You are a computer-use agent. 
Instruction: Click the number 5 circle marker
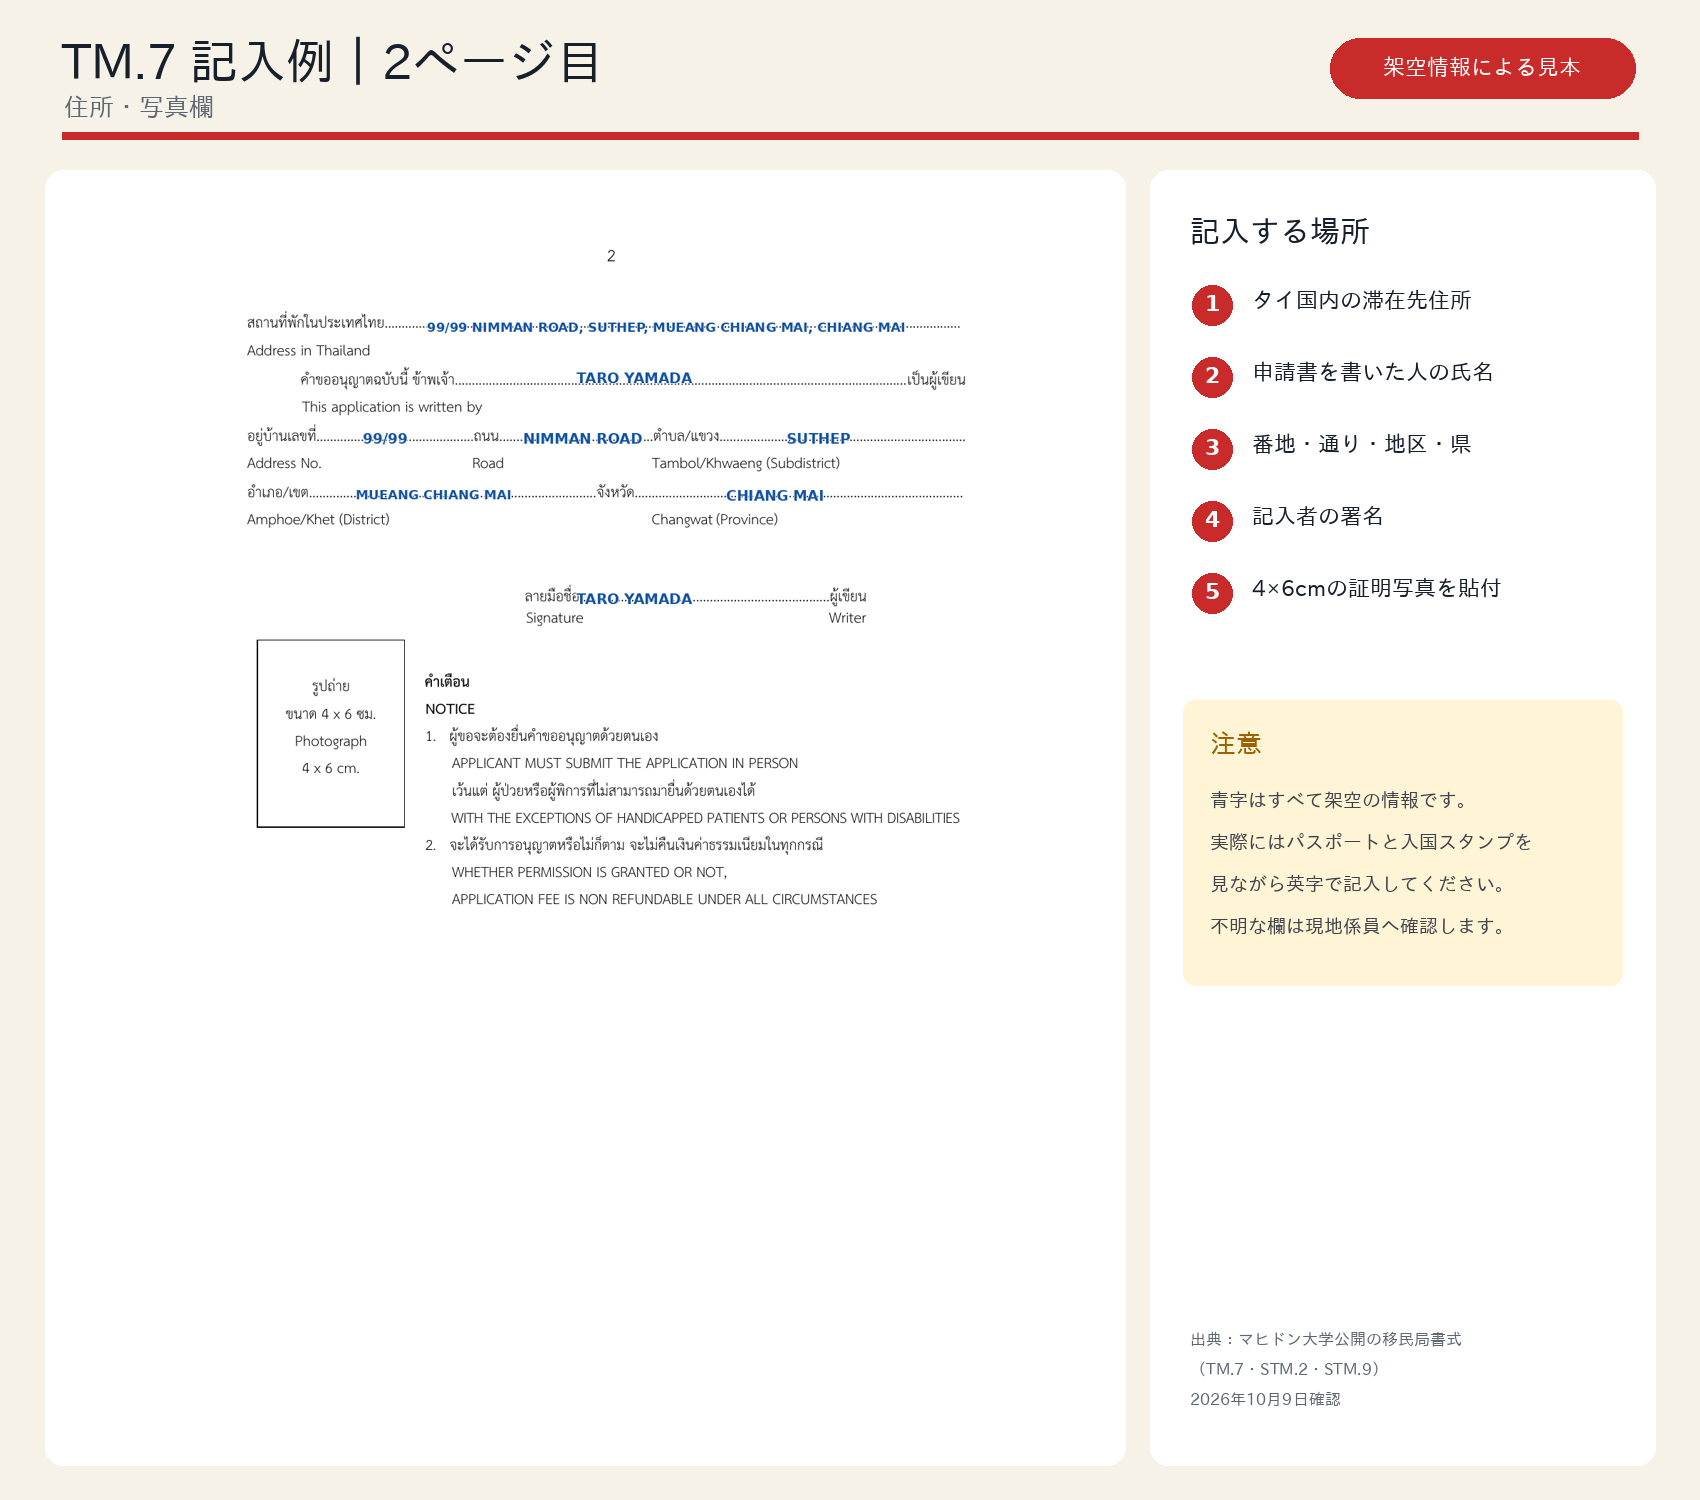click(x=1212, y=592)
